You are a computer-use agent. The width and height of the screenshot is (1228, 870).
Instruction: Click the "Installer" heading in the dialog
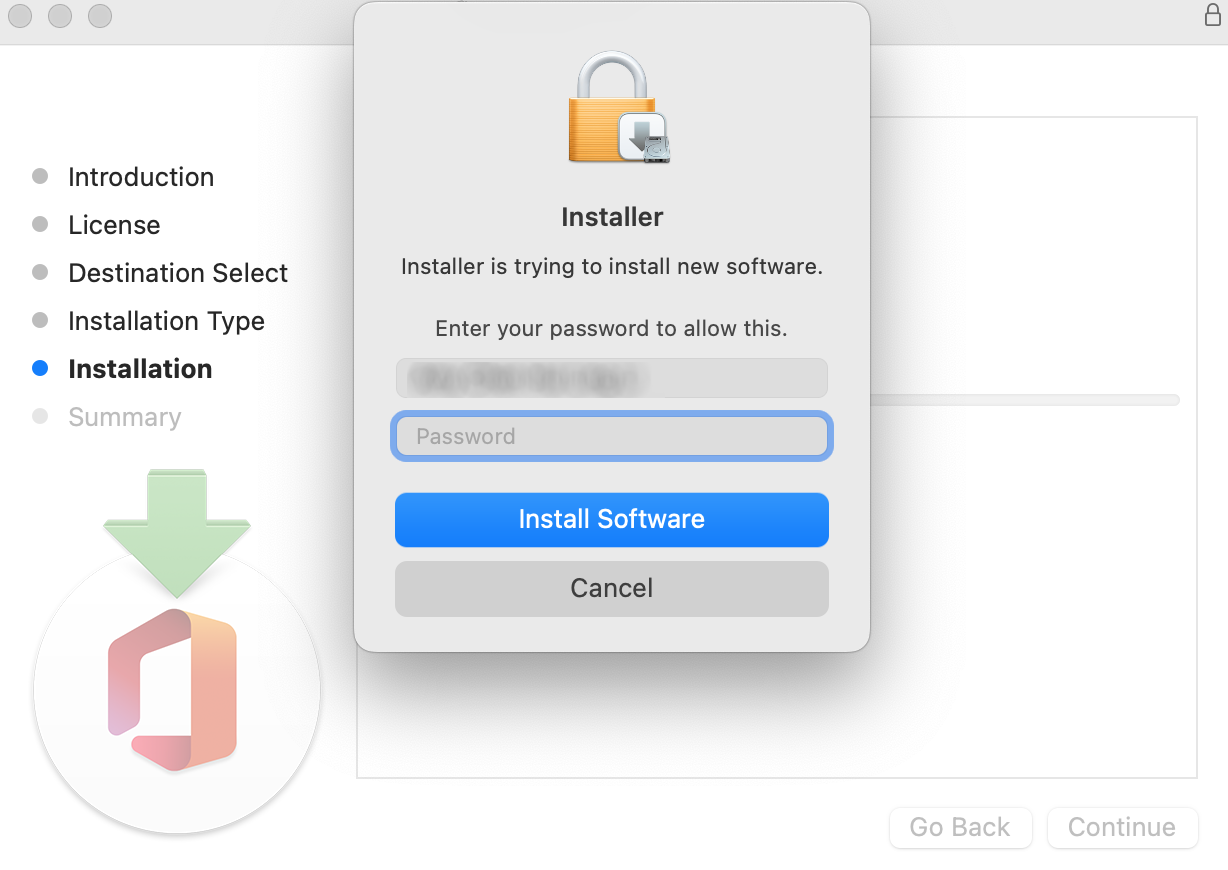pos(612,217)
